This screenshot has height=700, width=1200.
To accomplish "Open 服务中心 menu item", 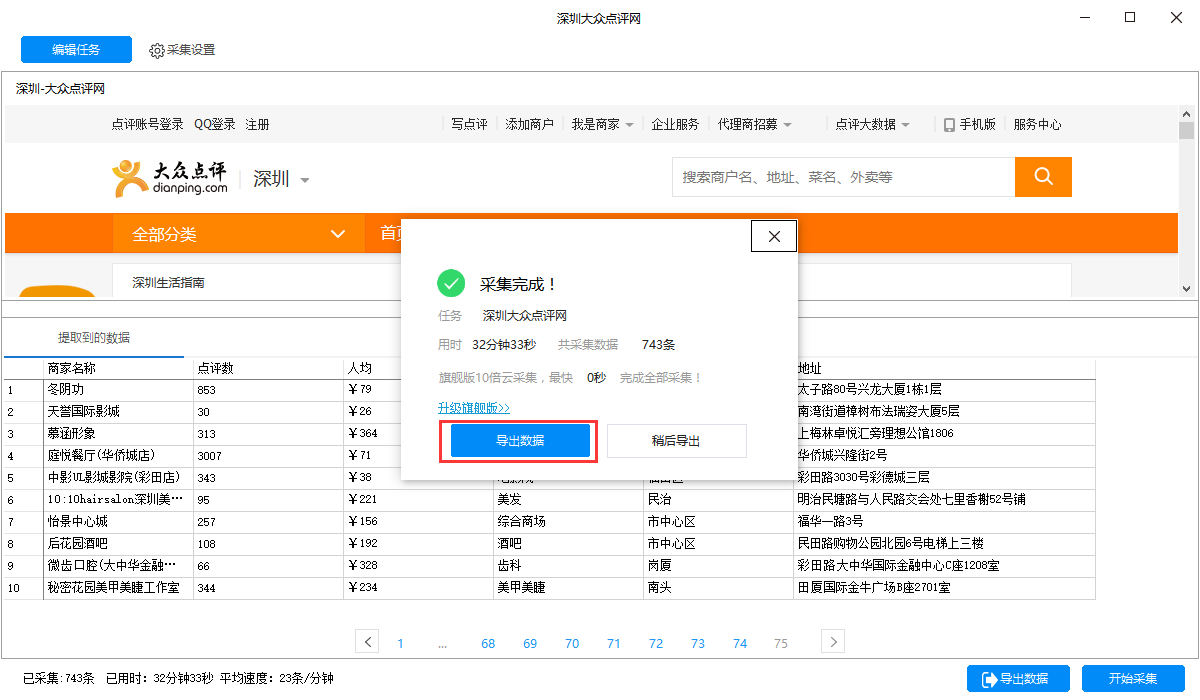I will [x=1037, y=125].
